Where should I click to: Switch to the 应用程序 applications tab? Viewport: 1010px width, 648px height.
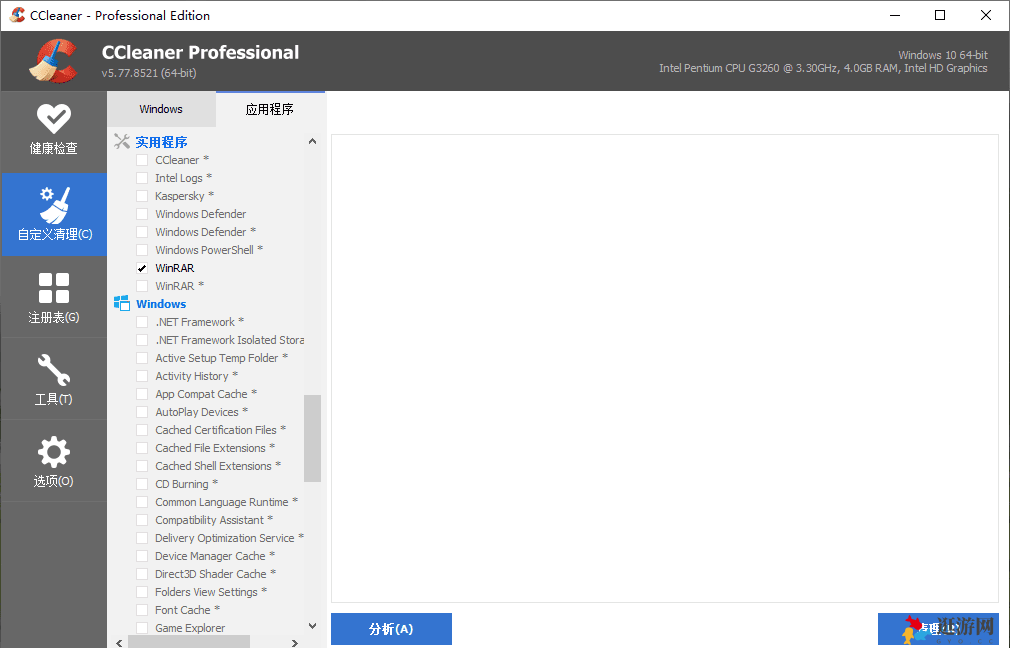click(x=270, y=109)
